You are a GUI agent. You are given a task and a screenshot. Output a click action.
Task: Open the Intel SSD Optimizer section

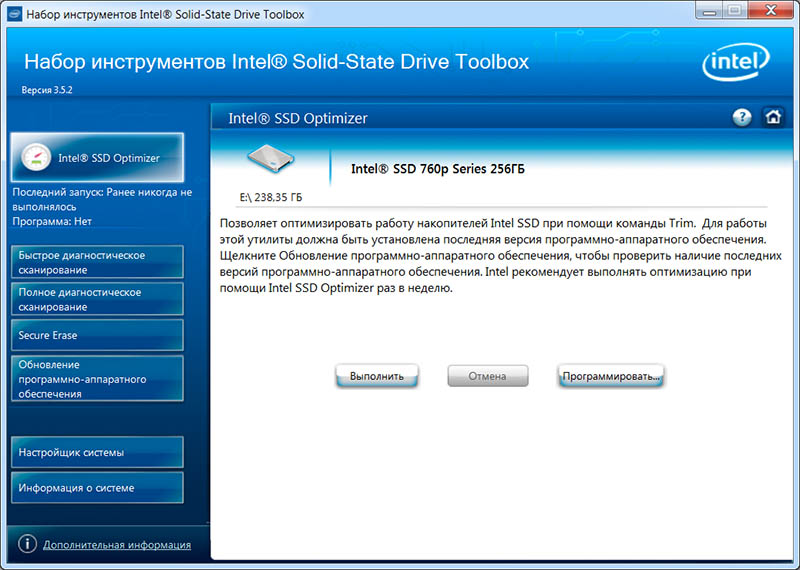click(x=97, y=158)
